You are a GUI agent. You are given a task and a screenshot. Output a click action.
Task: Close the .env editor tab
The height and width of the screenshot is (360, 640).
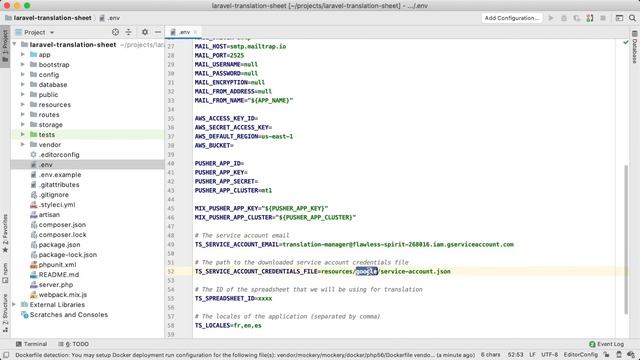pos(196,32)
